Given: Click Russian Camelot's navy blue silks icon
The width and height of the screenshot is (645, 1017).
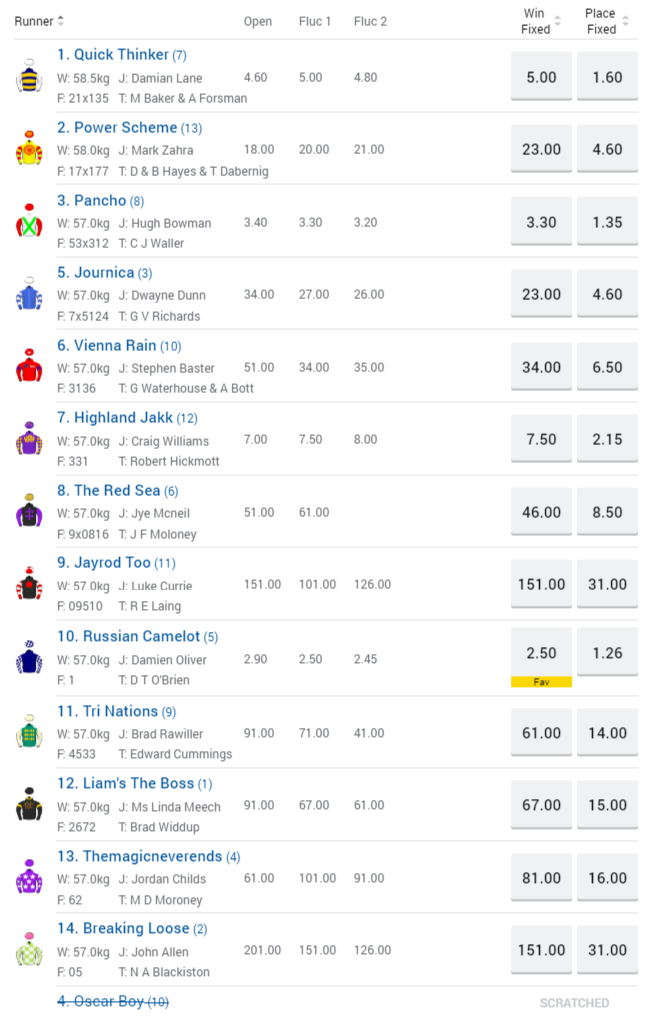Looking at the screenshot, I should (x=29, y=658).
